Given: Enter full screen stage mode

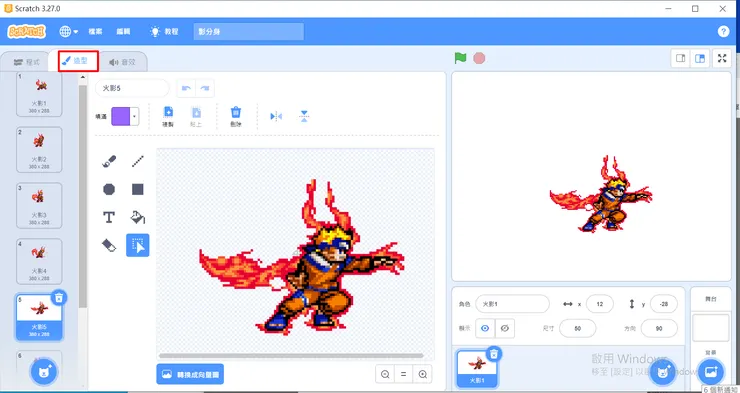Looking at the screenshot, I should tap(722, 59).
